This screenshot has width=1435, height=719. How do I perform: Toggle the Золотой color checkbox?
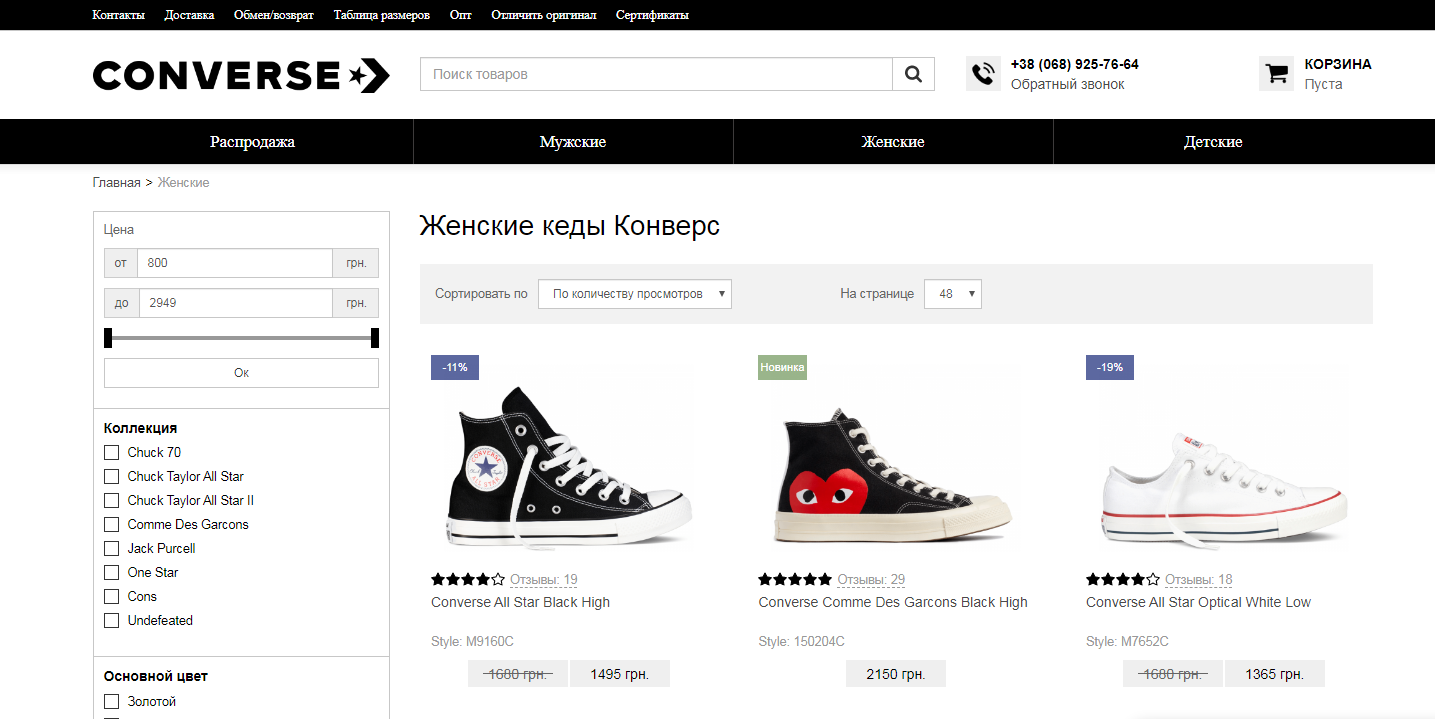point(112,701)
